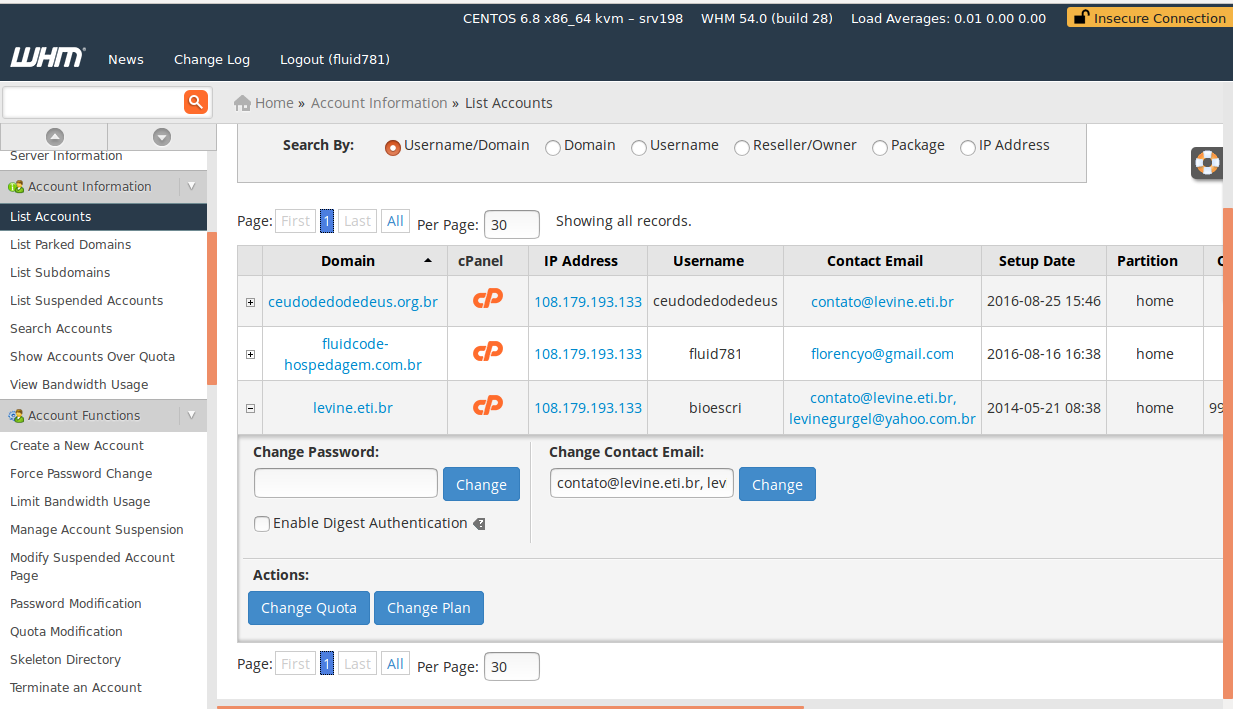Select Reseller/Owner search option
This screenshot has height=709, width=1233.
(x=741, y=147)
